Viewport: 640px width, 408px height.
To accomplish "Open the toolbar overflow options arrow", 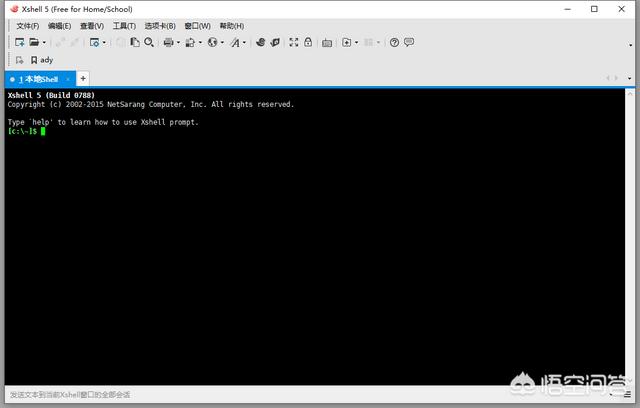I will 630,45.
